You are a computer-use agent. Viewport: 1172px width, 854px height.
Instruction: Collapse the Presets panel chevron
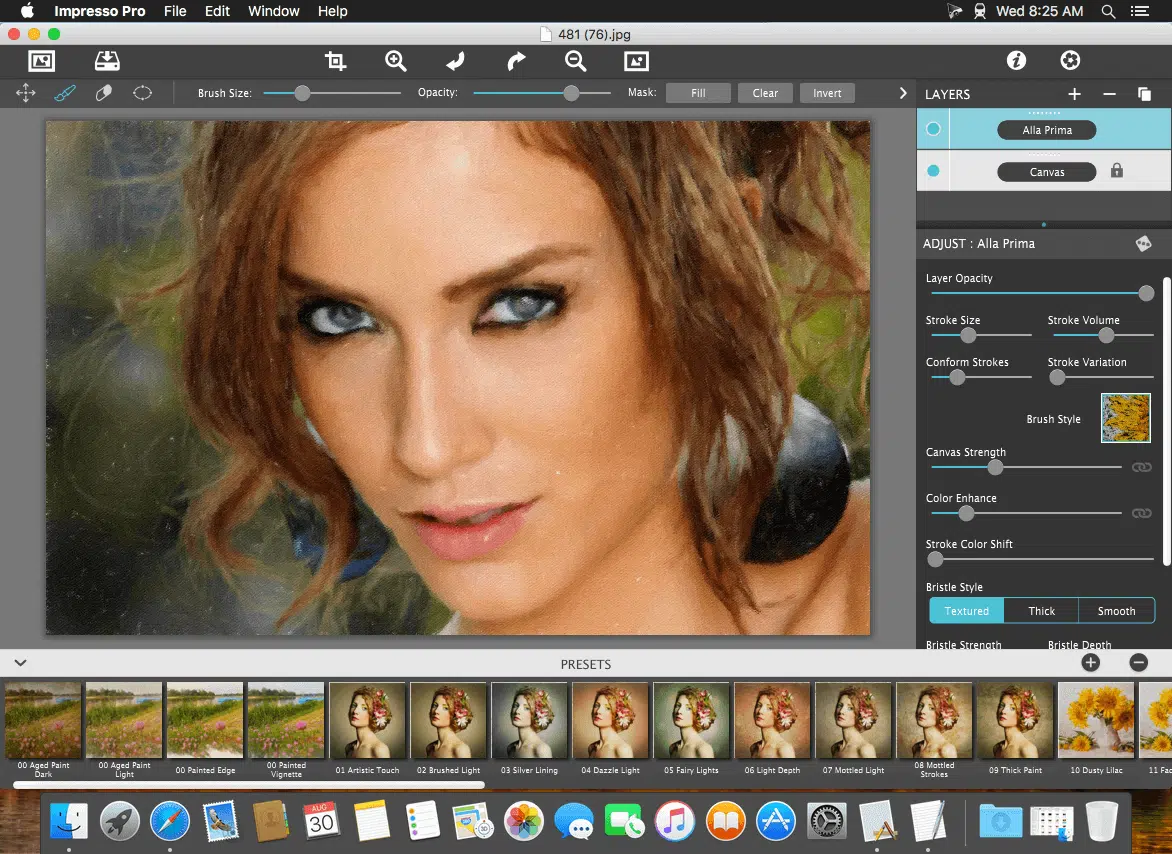(19, 663)
